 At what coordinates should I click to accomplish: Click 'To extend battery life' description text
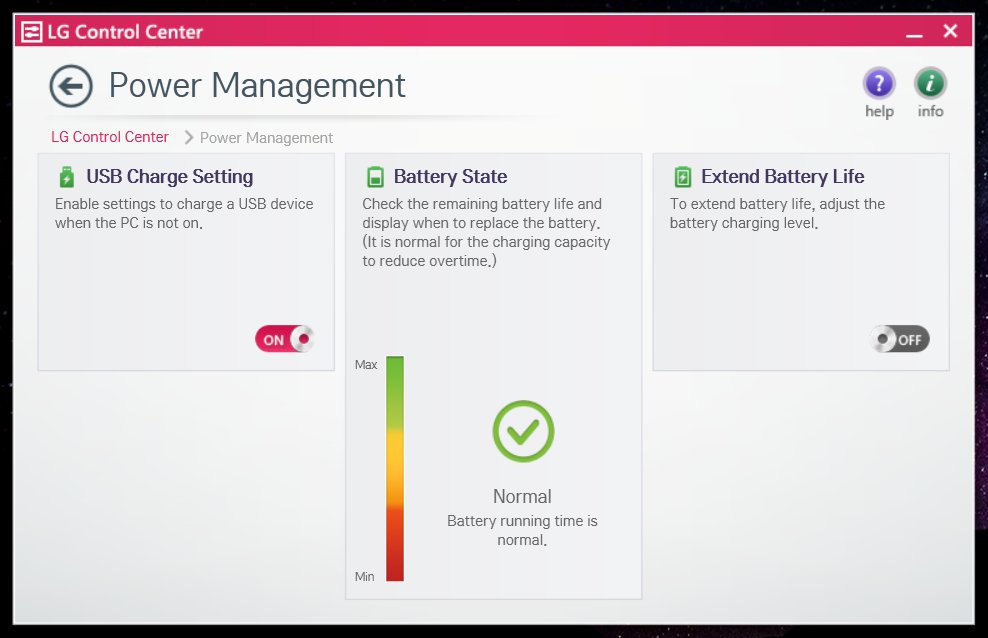tap(778, 214)
